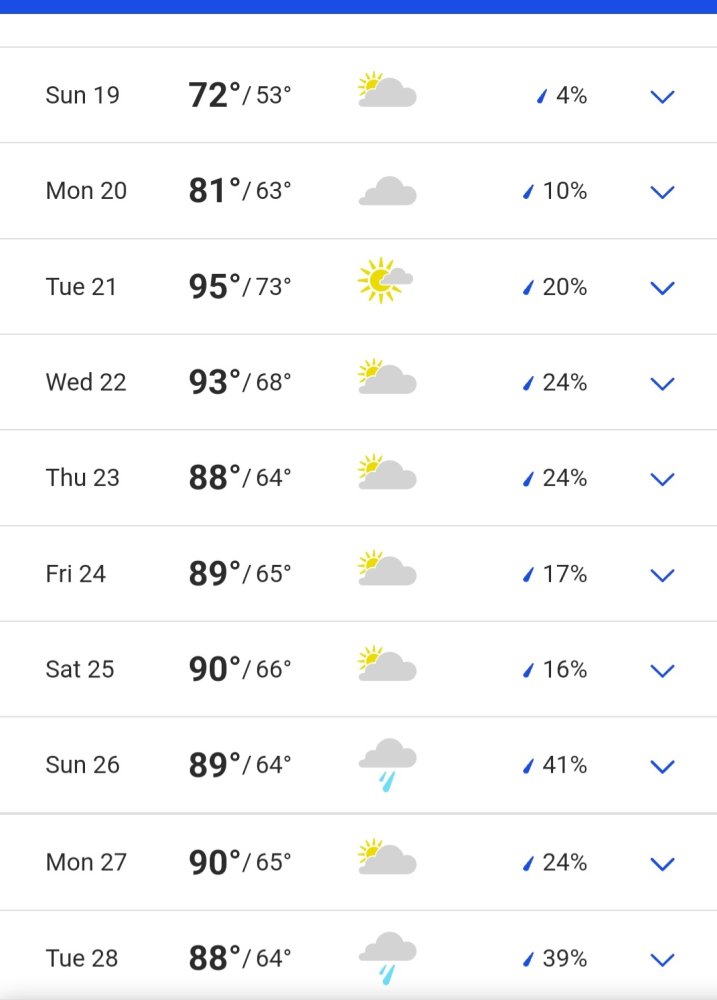Click the partly cloudy icon for Fri 24
Viewport: 717px width, 1000px height.
click(387, 568)
